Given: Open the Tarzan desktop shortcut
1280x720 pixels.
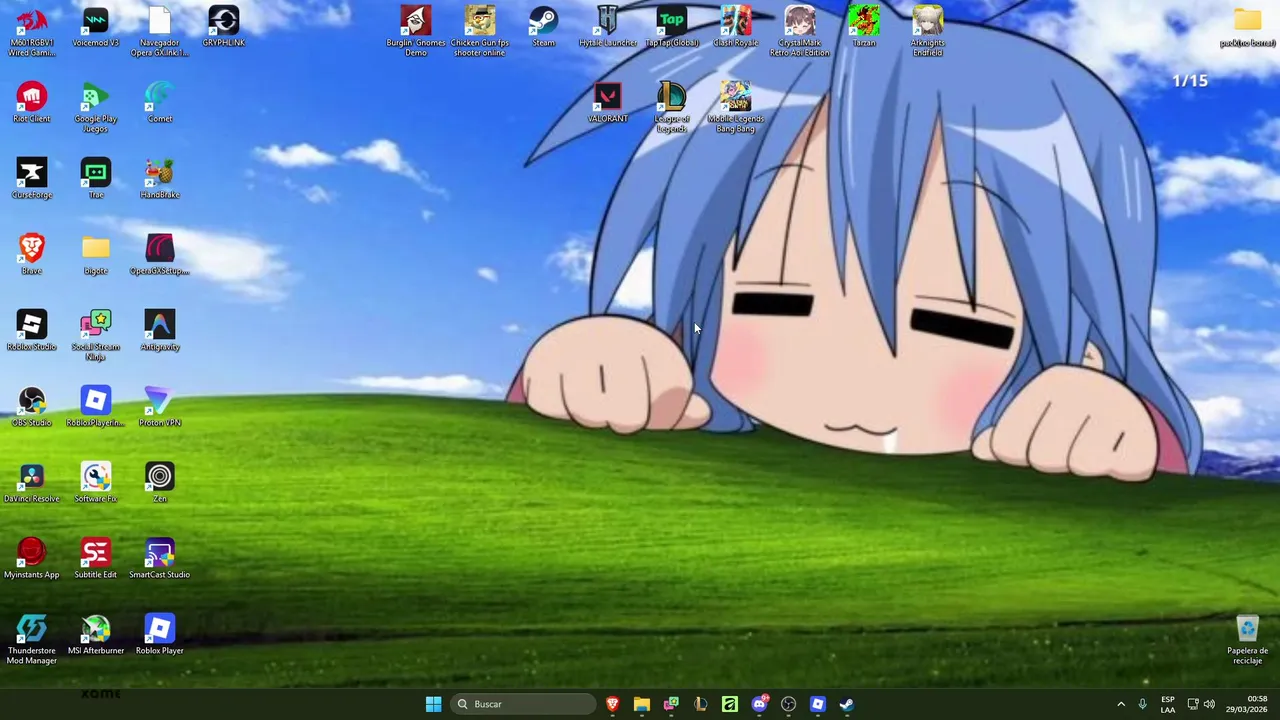Looking at the screenshot, I should coord(863,28).
